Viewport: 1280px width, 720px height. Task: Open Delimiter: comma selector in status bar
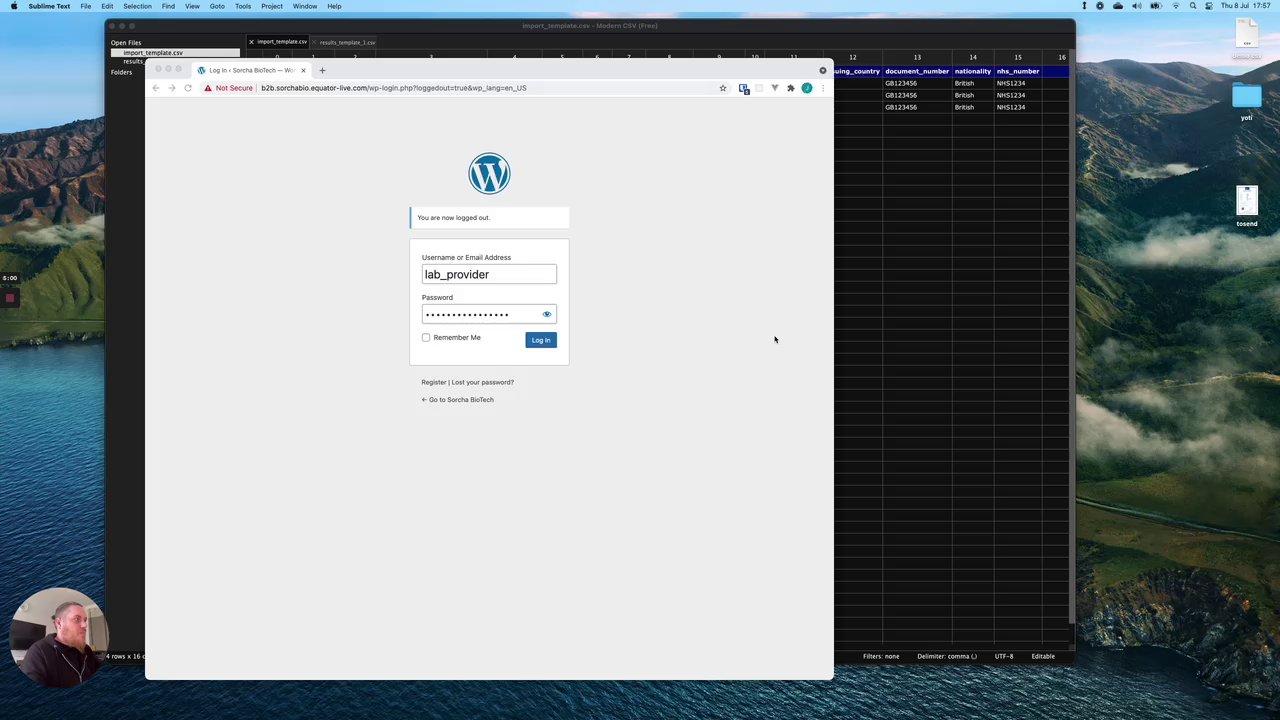click(946, 656)
